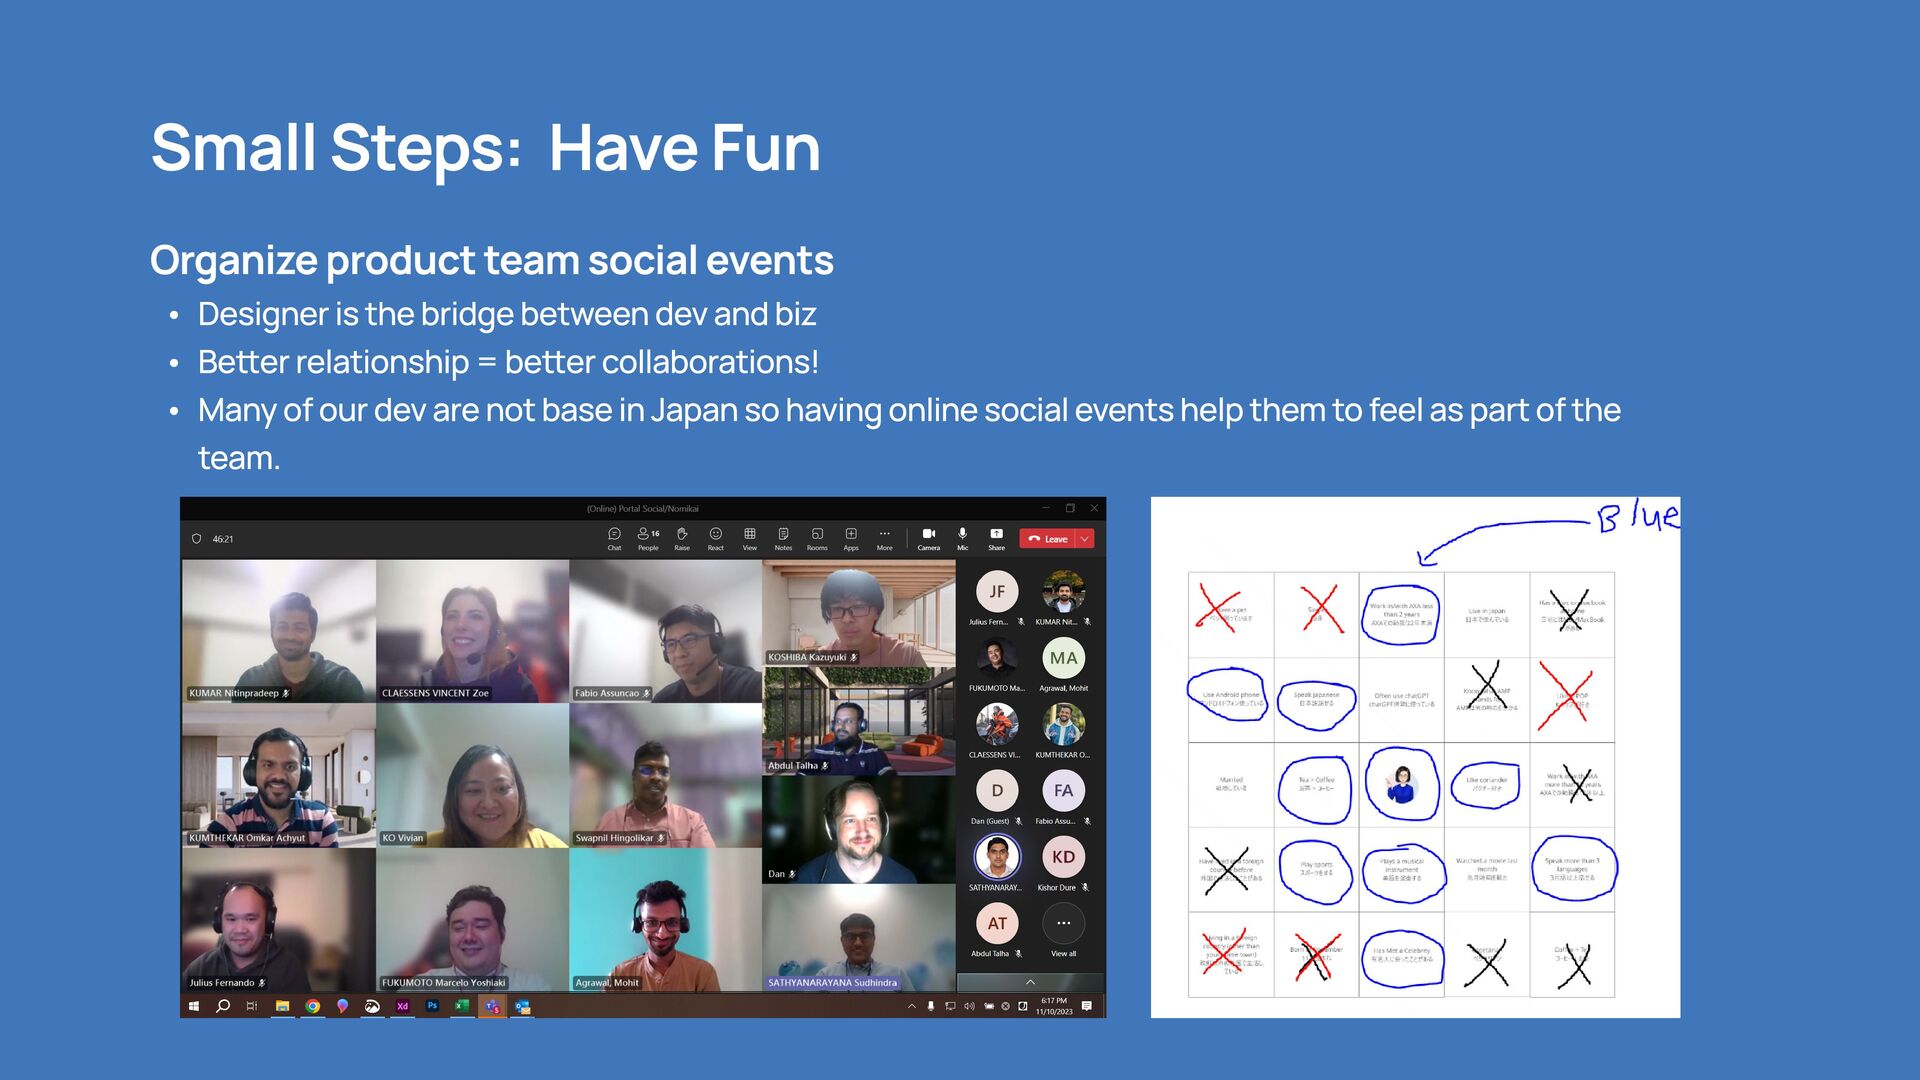Open Adobe XD from the taskbar

pos(402,1006)
